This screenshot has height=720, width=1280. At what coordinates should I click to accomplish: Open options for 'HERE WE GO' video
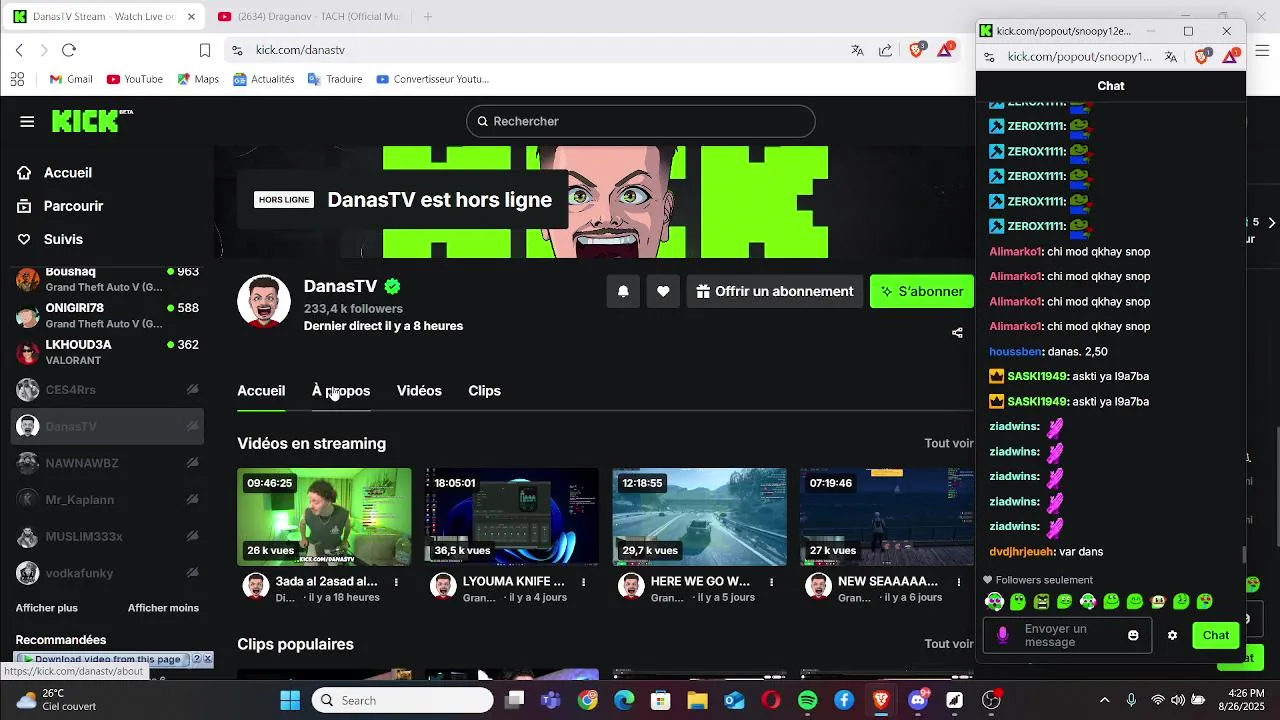pos(771,582)
